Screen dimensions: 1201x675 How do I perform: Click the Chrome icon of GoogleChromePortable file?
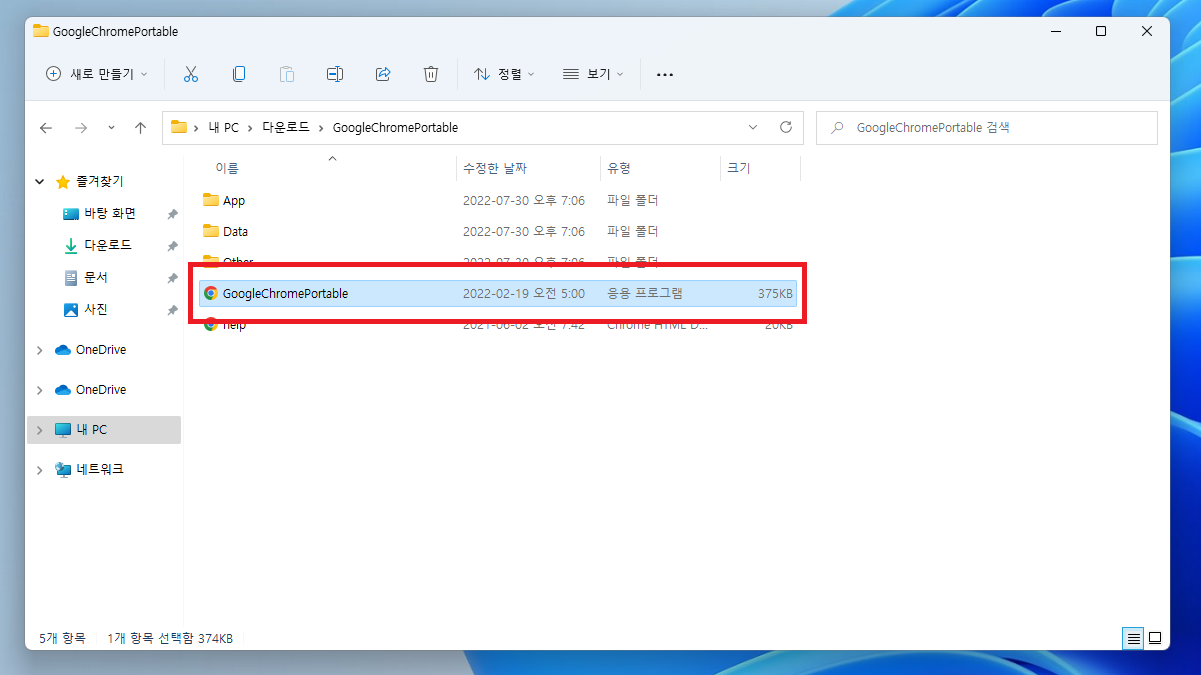tap(210, 293)
